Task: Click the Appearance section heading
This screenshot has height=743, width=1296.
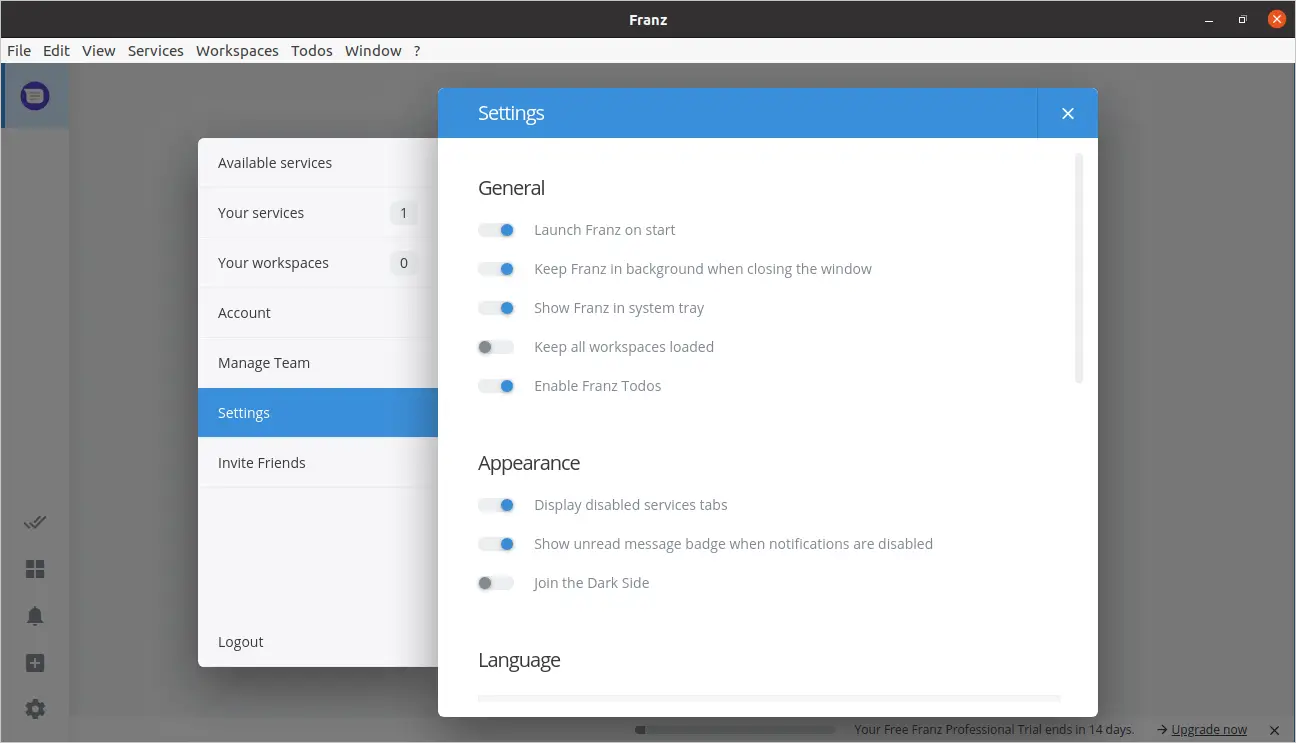Action: [529, 463]
